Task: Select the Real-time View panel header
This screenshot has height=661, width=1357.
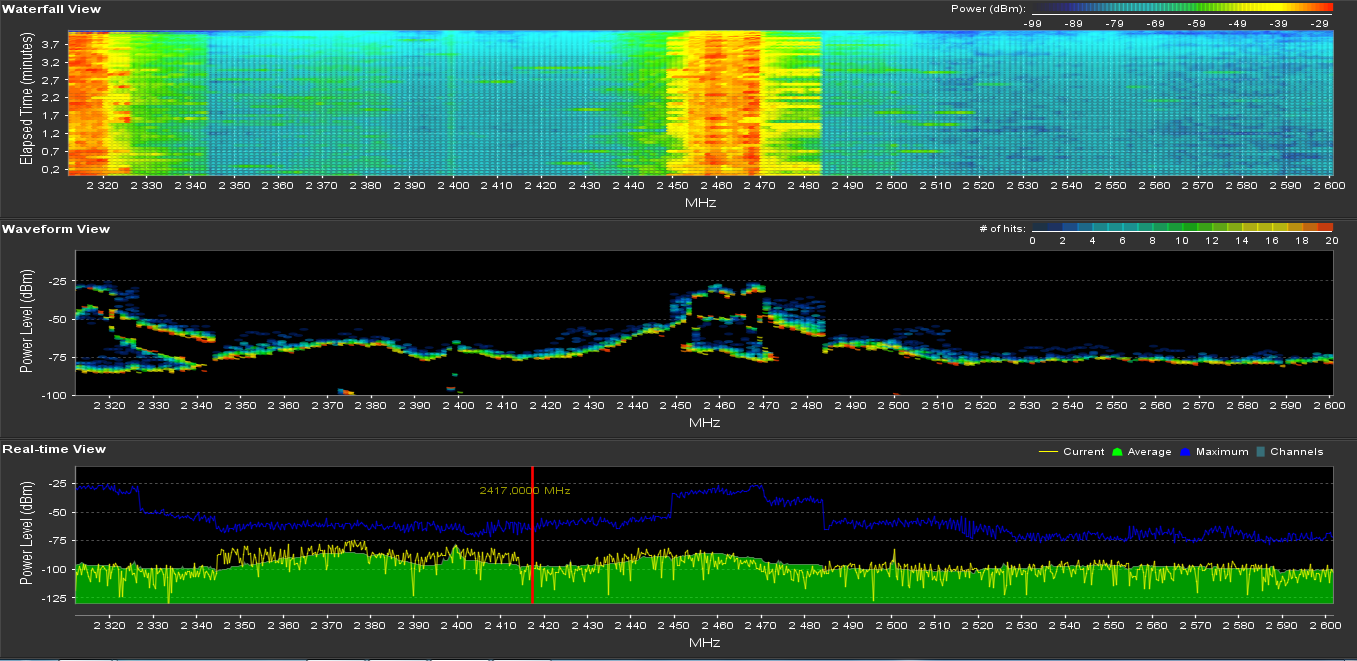Action: point(54,449)
